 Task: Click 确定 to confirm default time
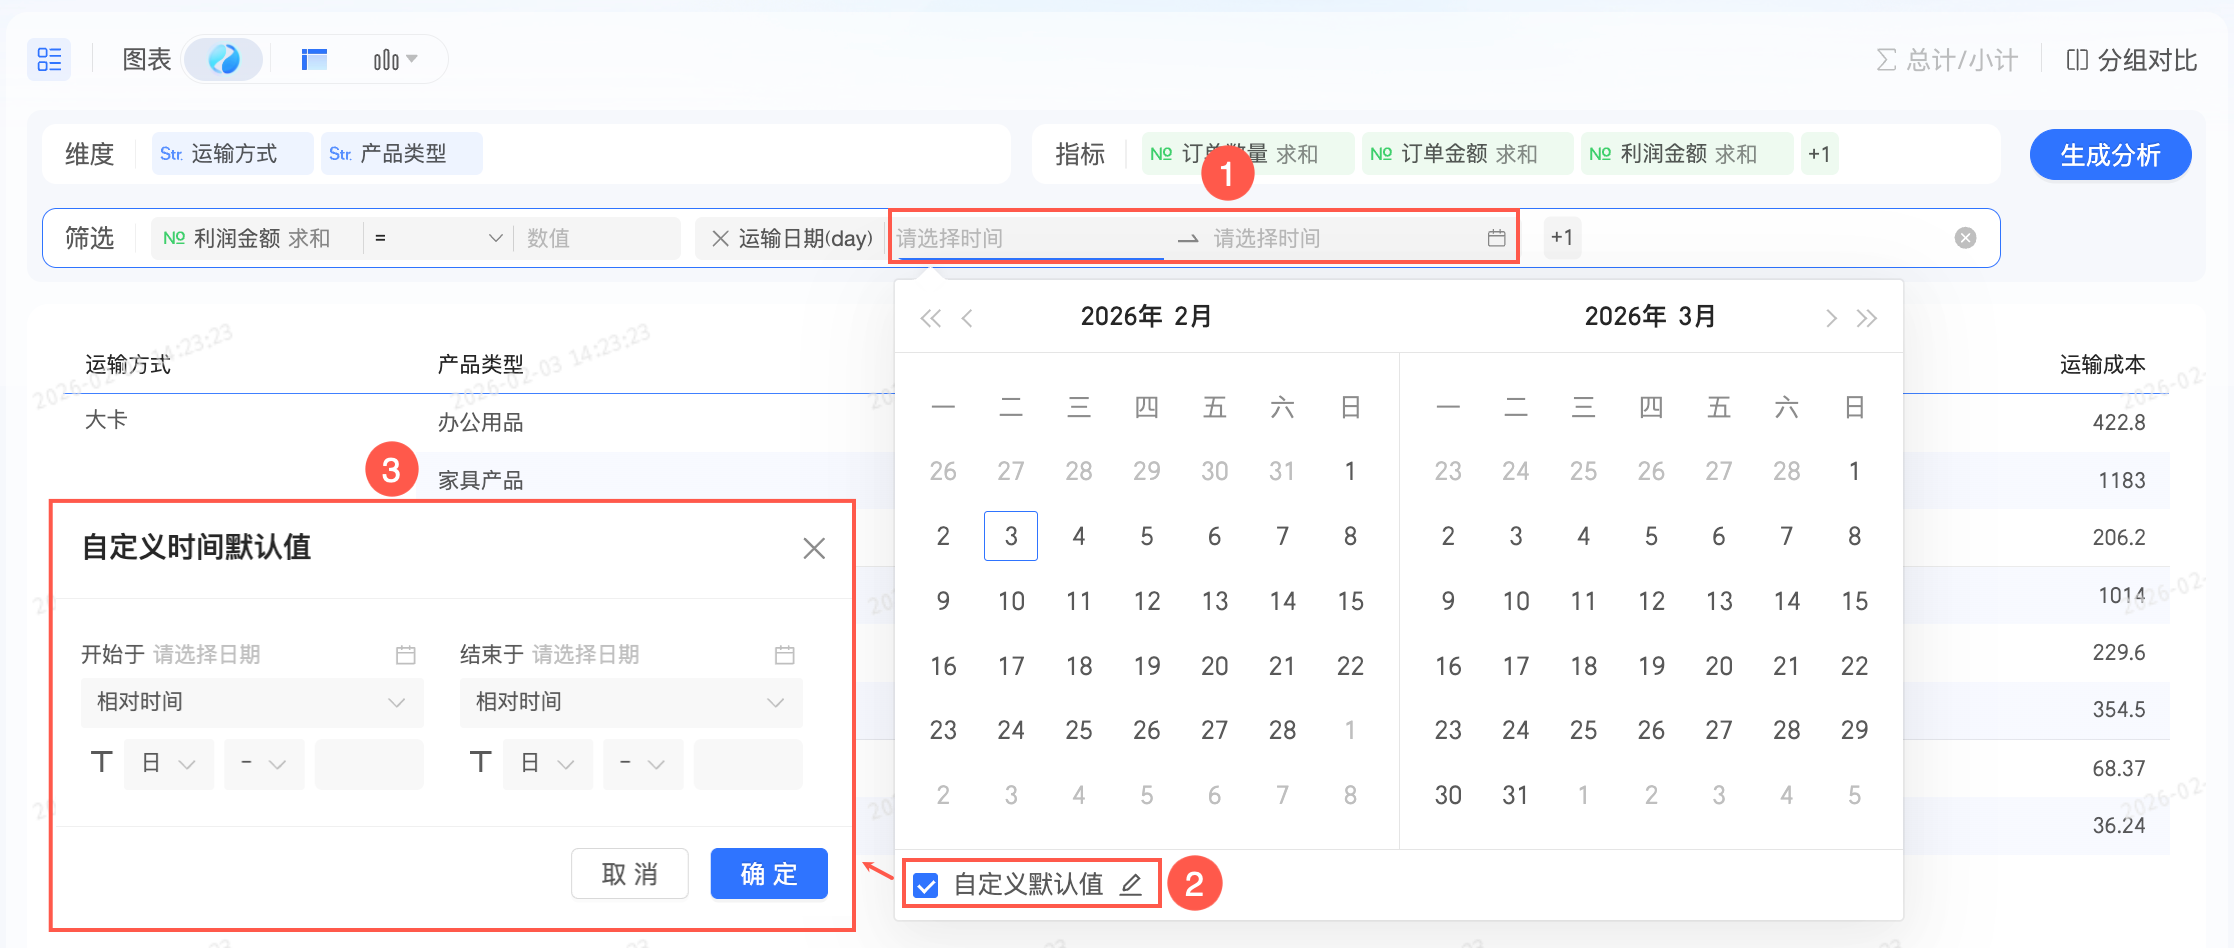pos(769,874)
